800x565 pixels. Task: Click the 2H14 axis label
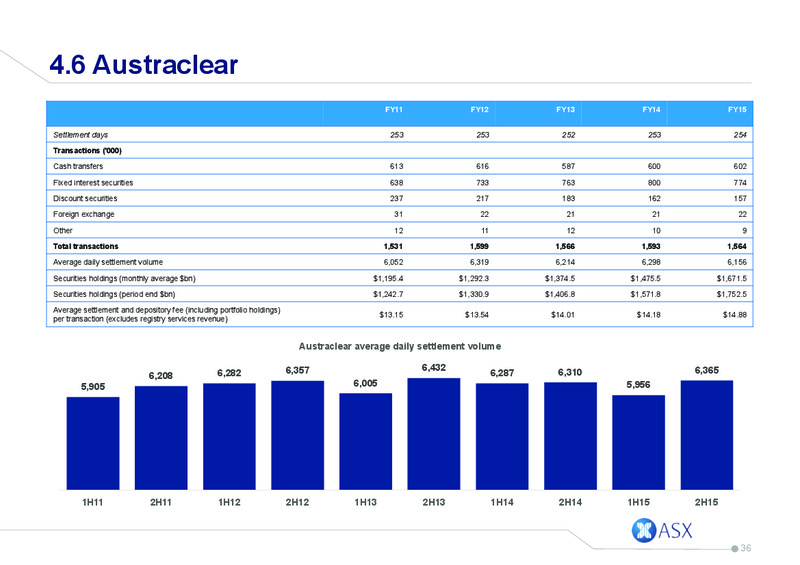tap(570, 503)
